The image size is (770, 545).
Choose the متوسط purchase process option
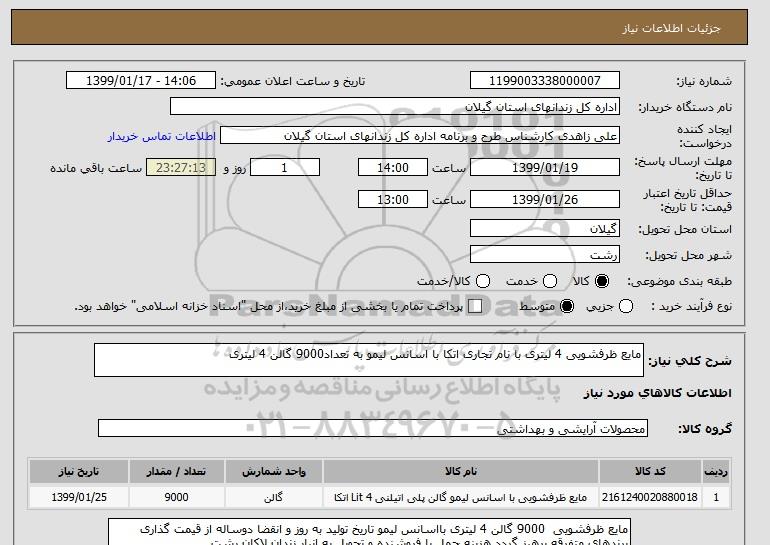tap(567, 306)
